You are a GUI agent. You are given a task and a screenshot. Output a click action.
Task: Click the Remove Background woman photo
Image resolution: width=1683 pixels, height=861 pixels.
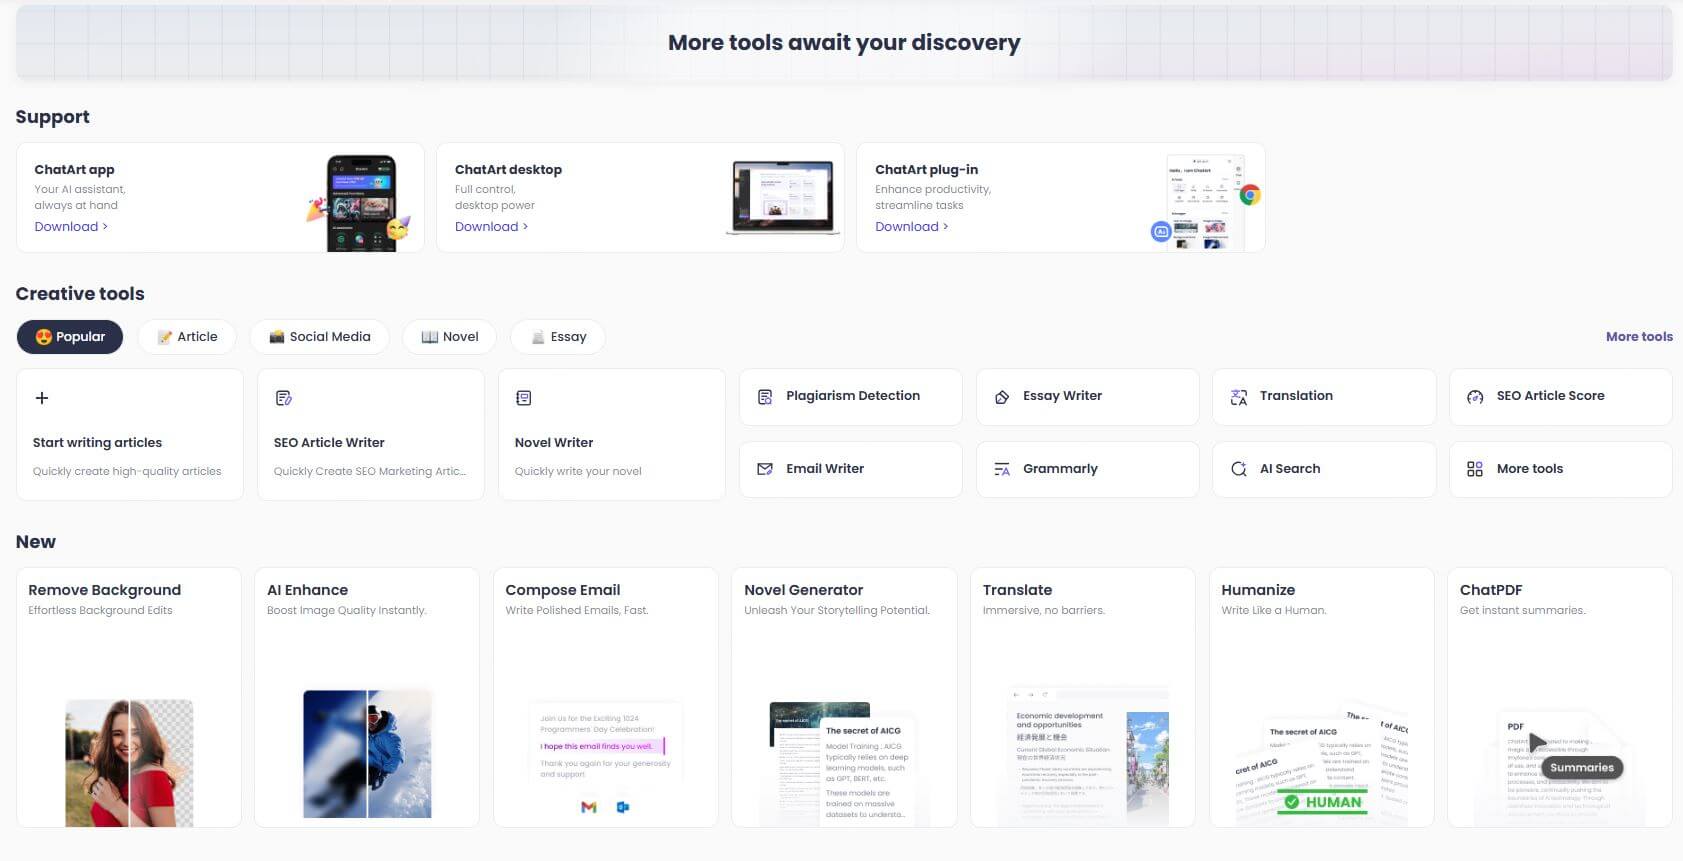pos(129,763)
